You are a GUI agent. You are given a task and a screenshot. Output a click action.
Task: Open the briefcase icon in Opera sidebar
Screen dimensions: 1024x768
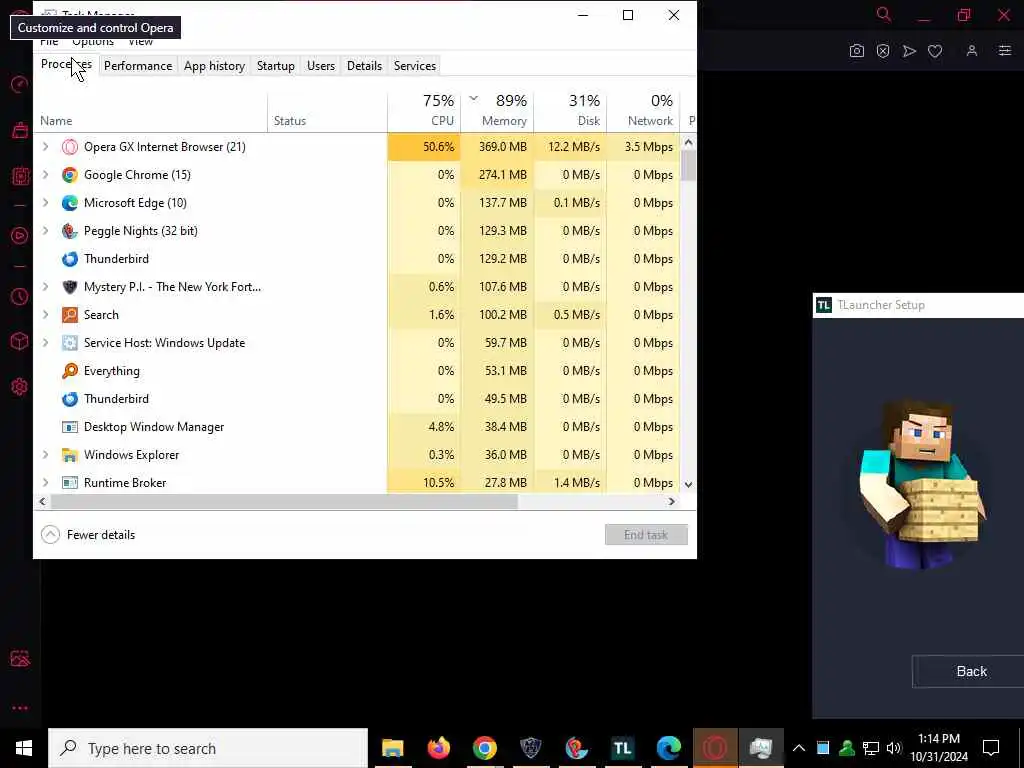[20, 130]
